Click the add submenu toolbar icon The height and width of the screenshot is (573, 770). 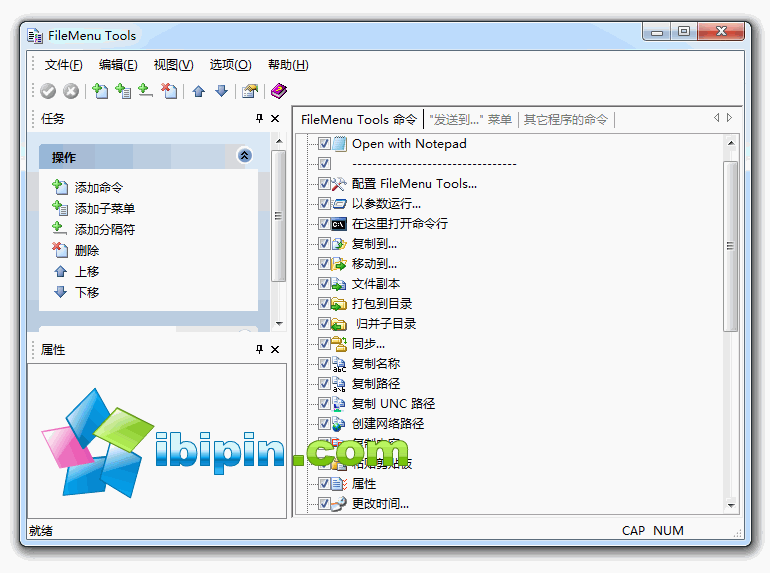123,91
